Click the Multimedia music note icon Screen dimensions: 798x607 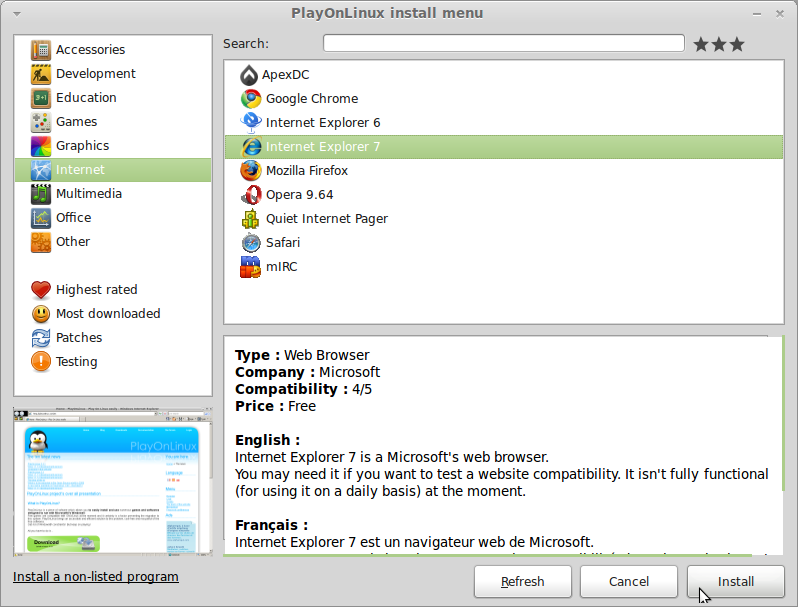(x=41, y=194)
